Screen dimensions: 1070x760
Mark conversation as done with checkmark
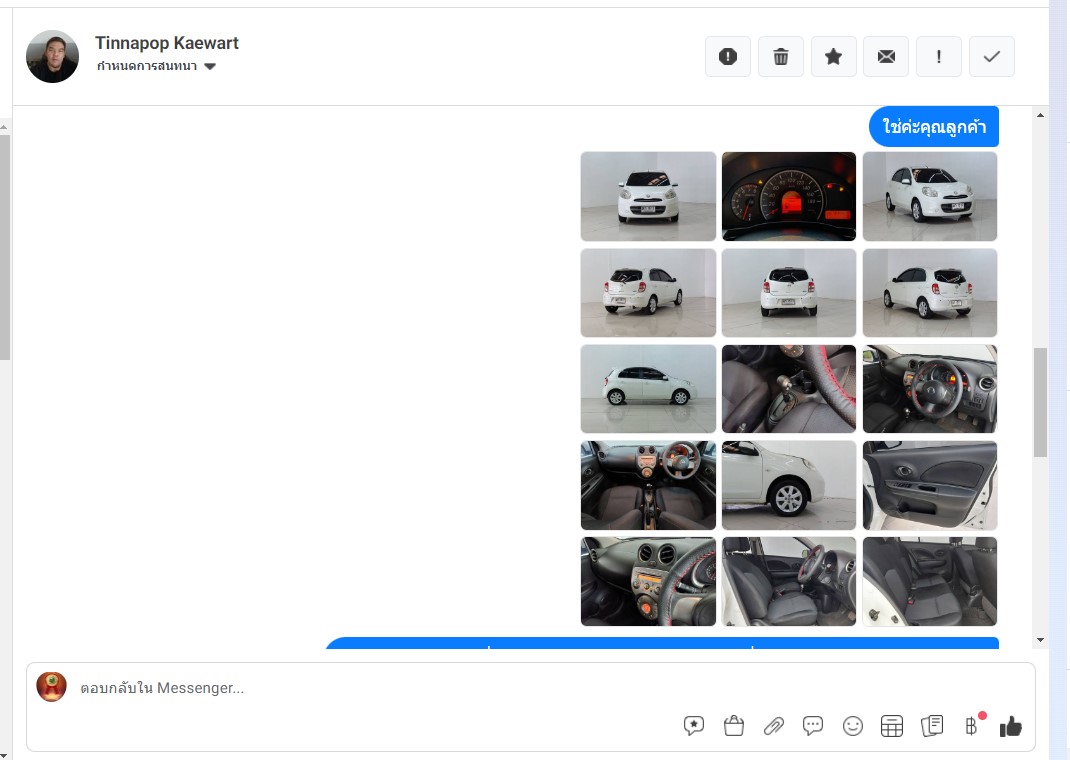pyautogui.click(x=992, y=57)
